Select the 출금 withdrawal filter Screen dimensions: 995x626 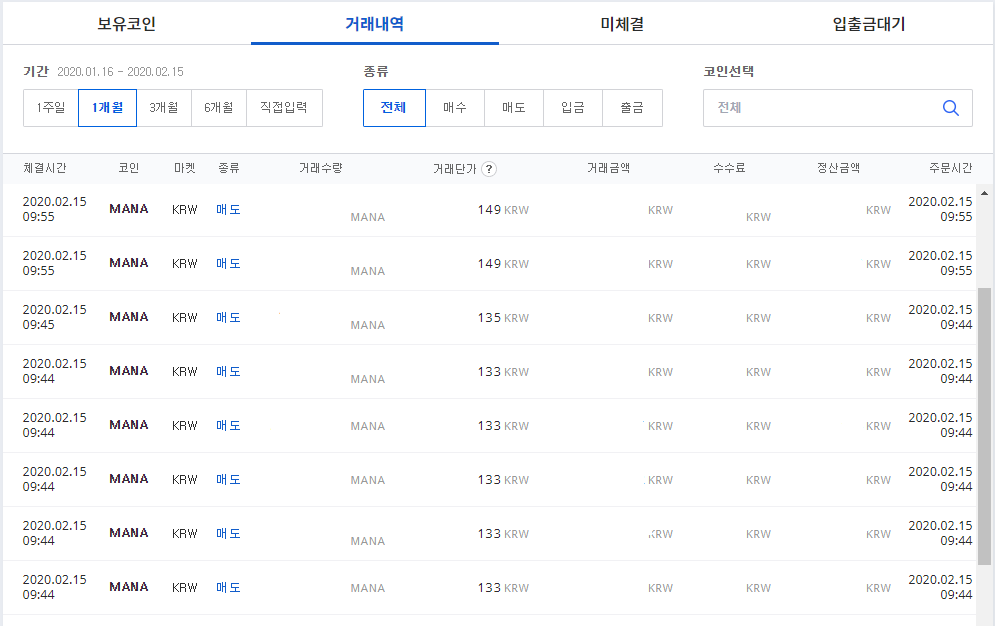pos(632,107)
